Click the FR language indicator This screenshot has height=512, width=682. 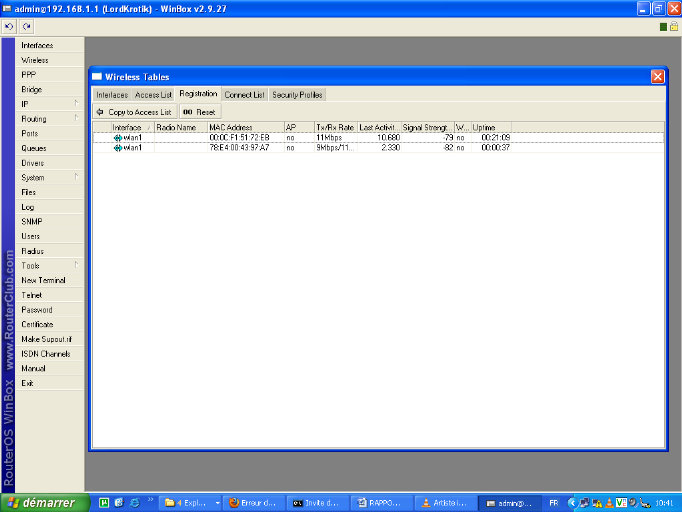click(554, 503)
